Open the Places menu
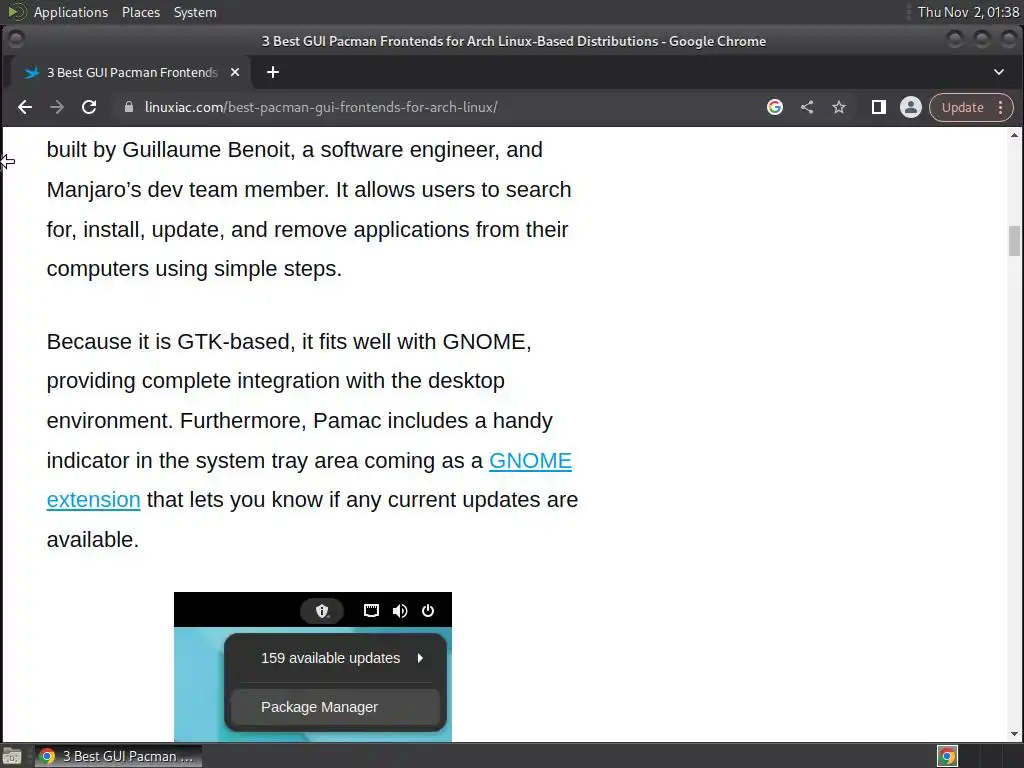The width and height of the screenshot is (1024, 768). [x=140, y=12]
